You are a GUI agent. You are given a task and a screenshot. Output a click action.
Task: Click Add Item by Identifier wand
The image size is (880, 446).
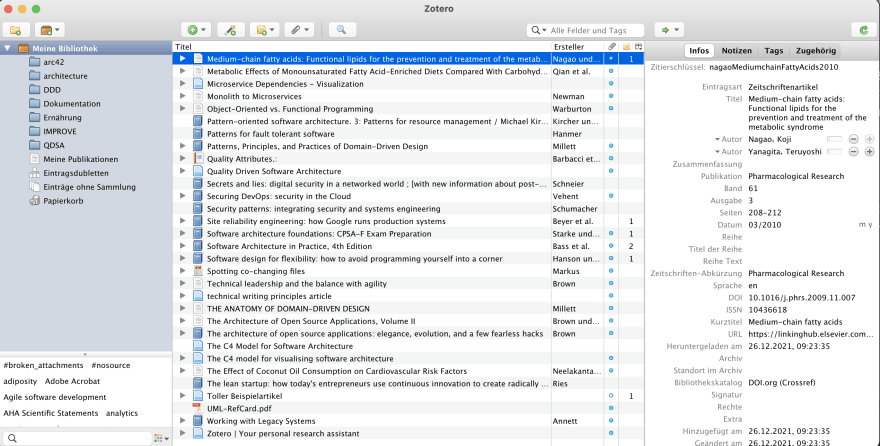point(230,30)
